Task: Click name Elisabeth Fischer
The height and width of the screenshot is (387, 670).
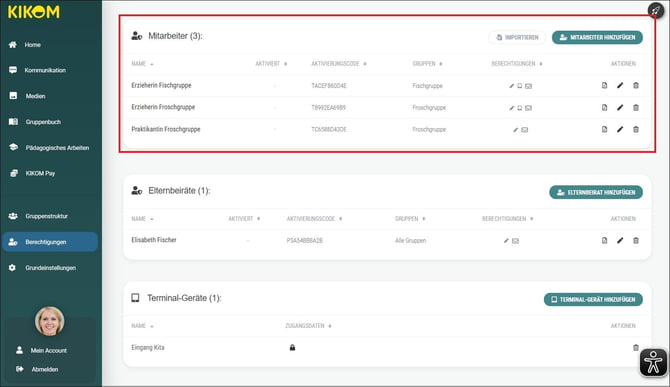Action: [154, 240]
